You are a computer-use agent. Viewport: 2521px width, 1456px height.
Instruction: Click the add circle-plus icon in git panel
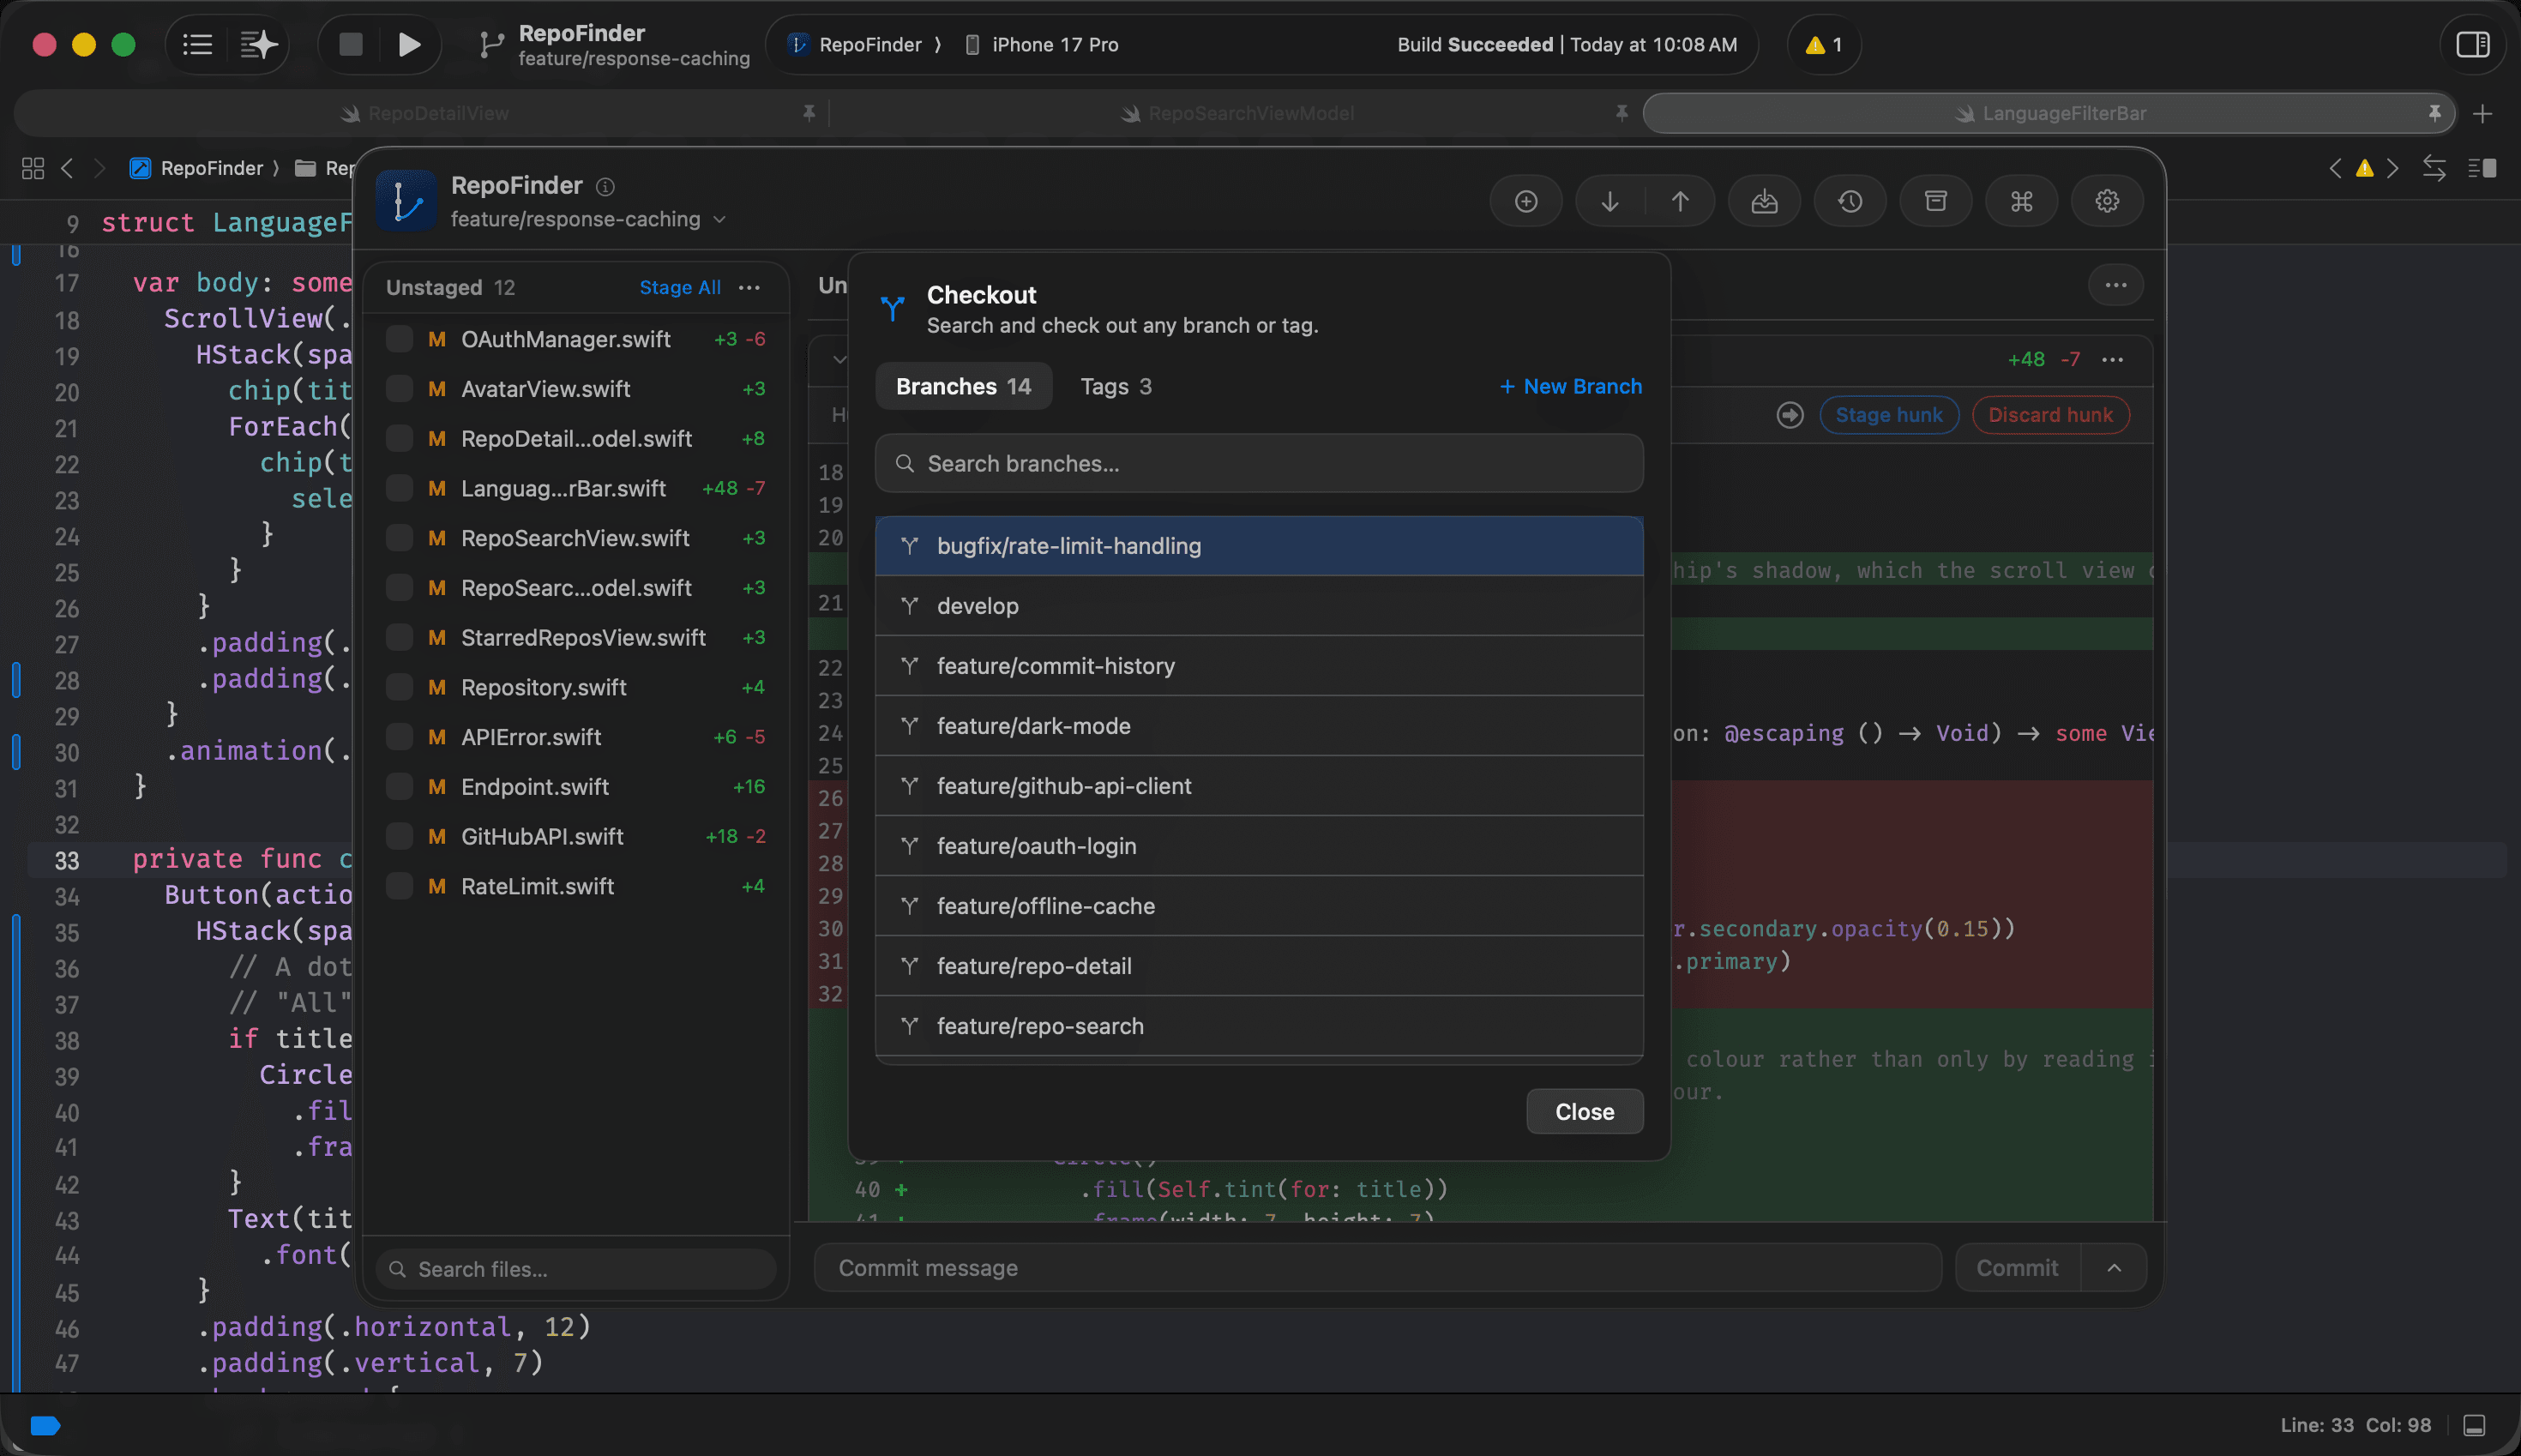click(1526, 201)
